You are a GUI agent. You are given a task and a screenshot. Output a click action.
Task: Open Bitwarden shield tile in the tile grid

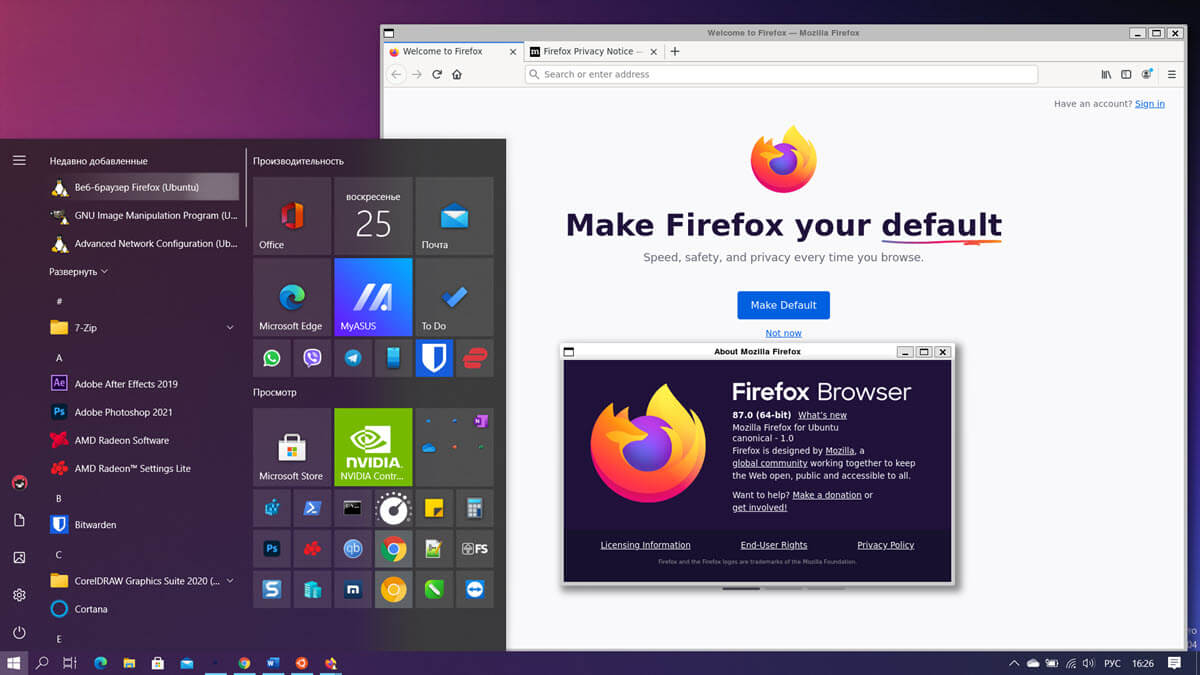pyautogui.click(x=434, y=358)
